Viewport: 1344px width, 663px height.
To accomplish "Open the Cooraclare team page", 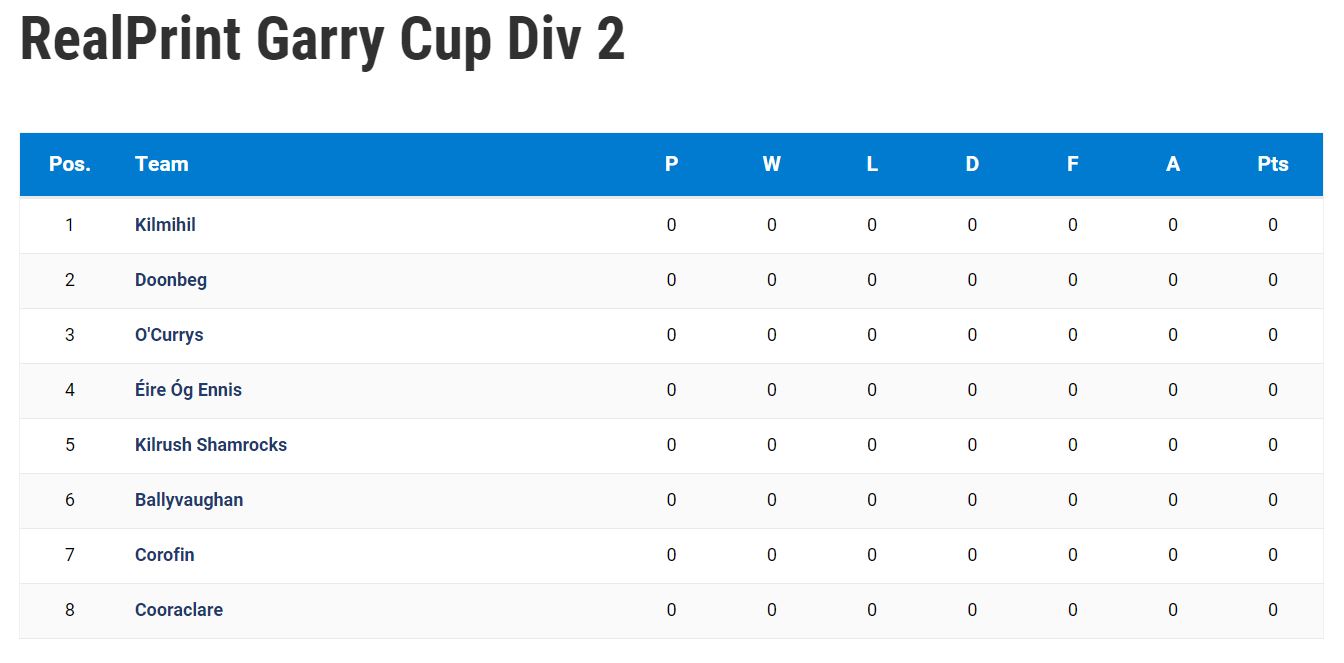I will (179, 610).
